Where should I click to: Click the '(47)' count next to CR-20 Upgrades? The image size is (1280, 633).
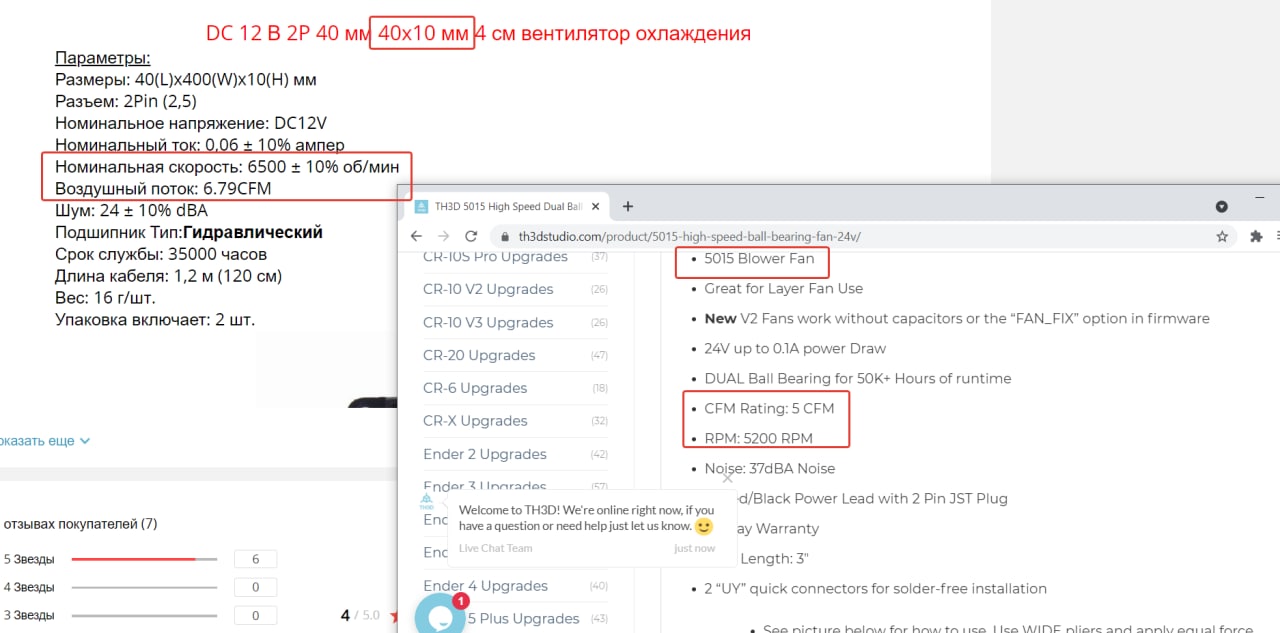[599, 355]
